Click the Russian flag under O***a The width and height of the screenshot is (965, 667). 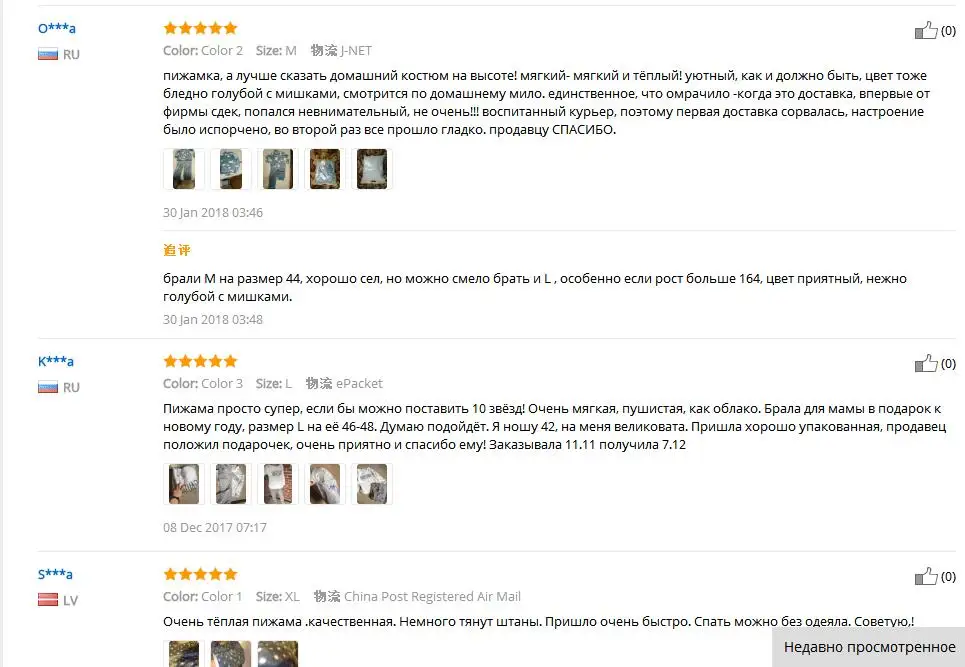48,55
